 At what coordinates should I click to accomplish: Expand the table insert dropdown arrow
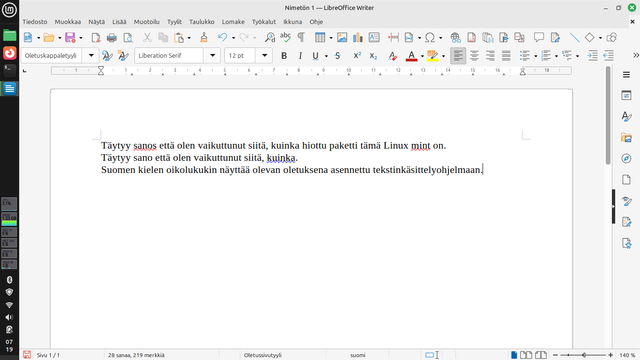[x=331, y=38]
